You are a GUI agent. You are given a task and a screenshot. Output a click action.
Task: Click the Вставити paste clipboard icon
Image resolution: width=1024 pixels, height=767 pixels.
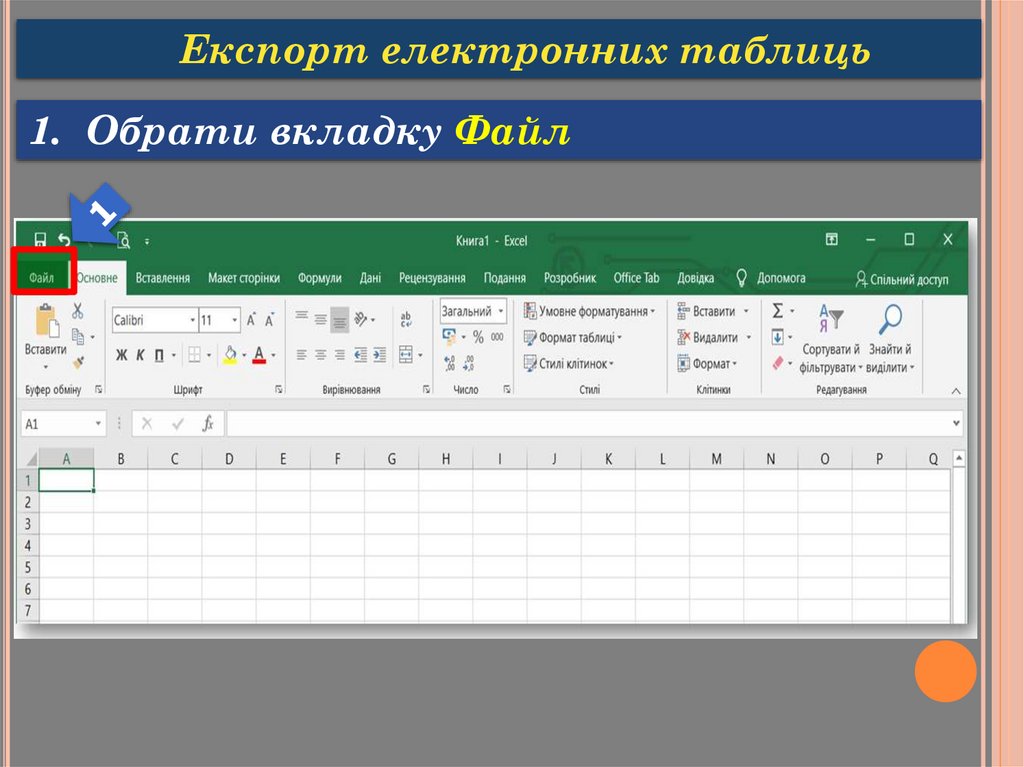(46, 321)
